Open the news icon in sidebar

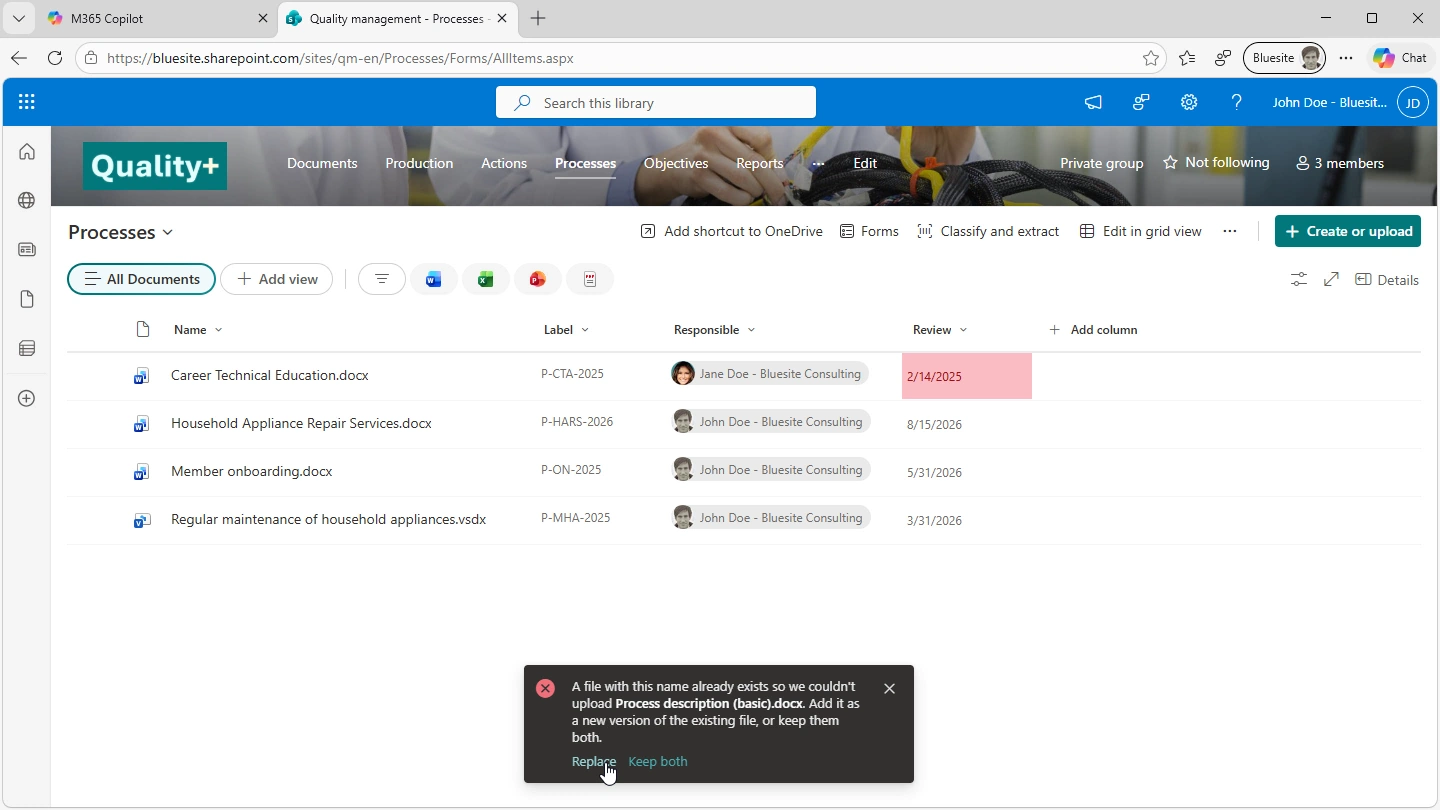click(26, 249)
